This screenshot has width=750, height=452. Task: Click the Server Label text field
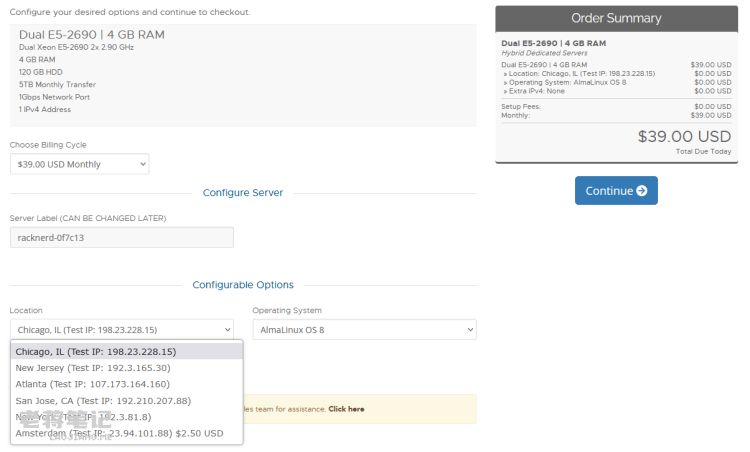[121, 237]
